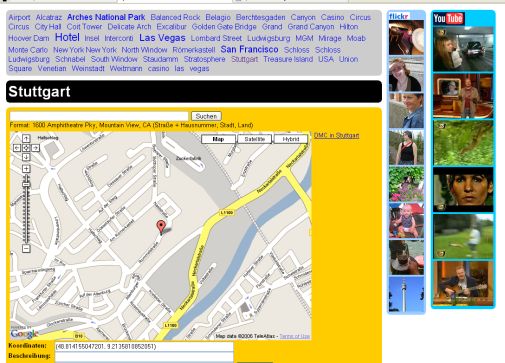Switch map to Hybrid view
The width and height of the screenshot is (505, 363).
pos(291,139)
